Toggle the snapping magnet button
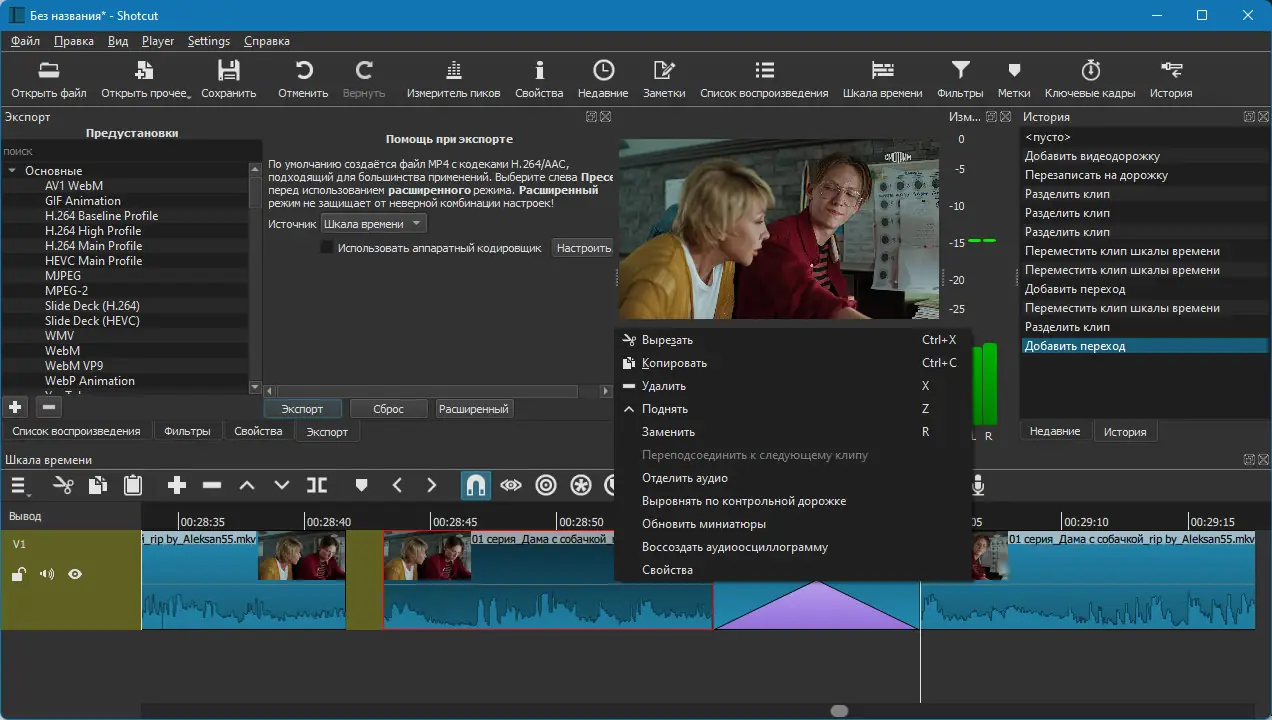Viewport: 1272px width, 720px height. (475, 486)
